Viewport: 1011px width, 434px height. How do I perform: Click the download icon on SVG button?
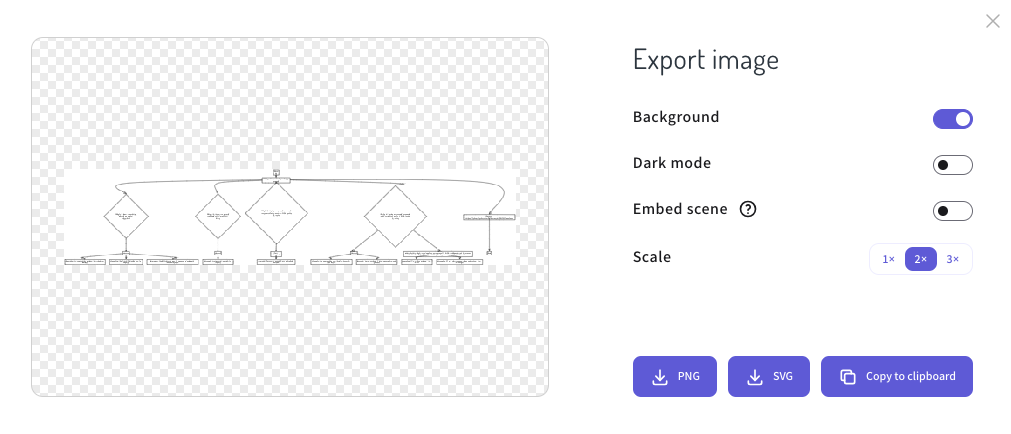click(754, 377)
